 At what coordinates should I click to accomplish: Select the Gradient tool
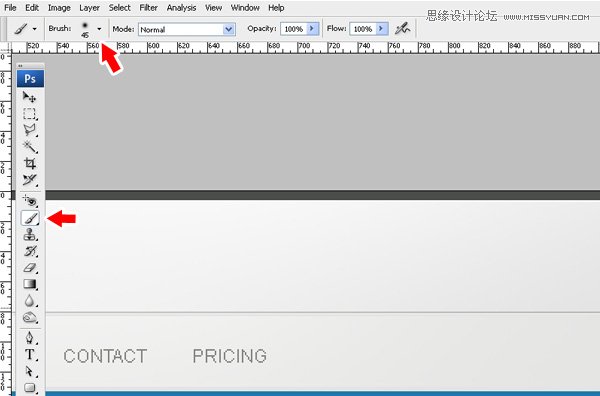(x=29, y=284)
